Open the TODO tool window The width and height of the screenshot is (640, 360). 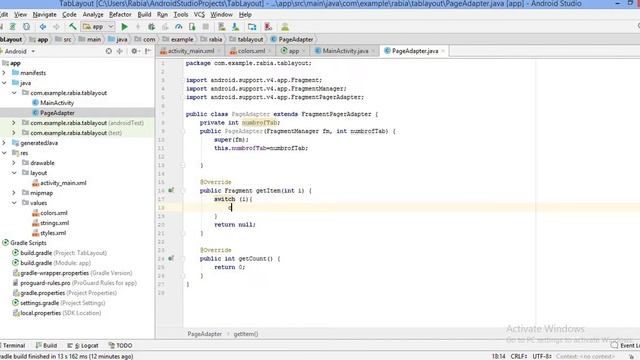pyautogui.click(x=120, y=345)
